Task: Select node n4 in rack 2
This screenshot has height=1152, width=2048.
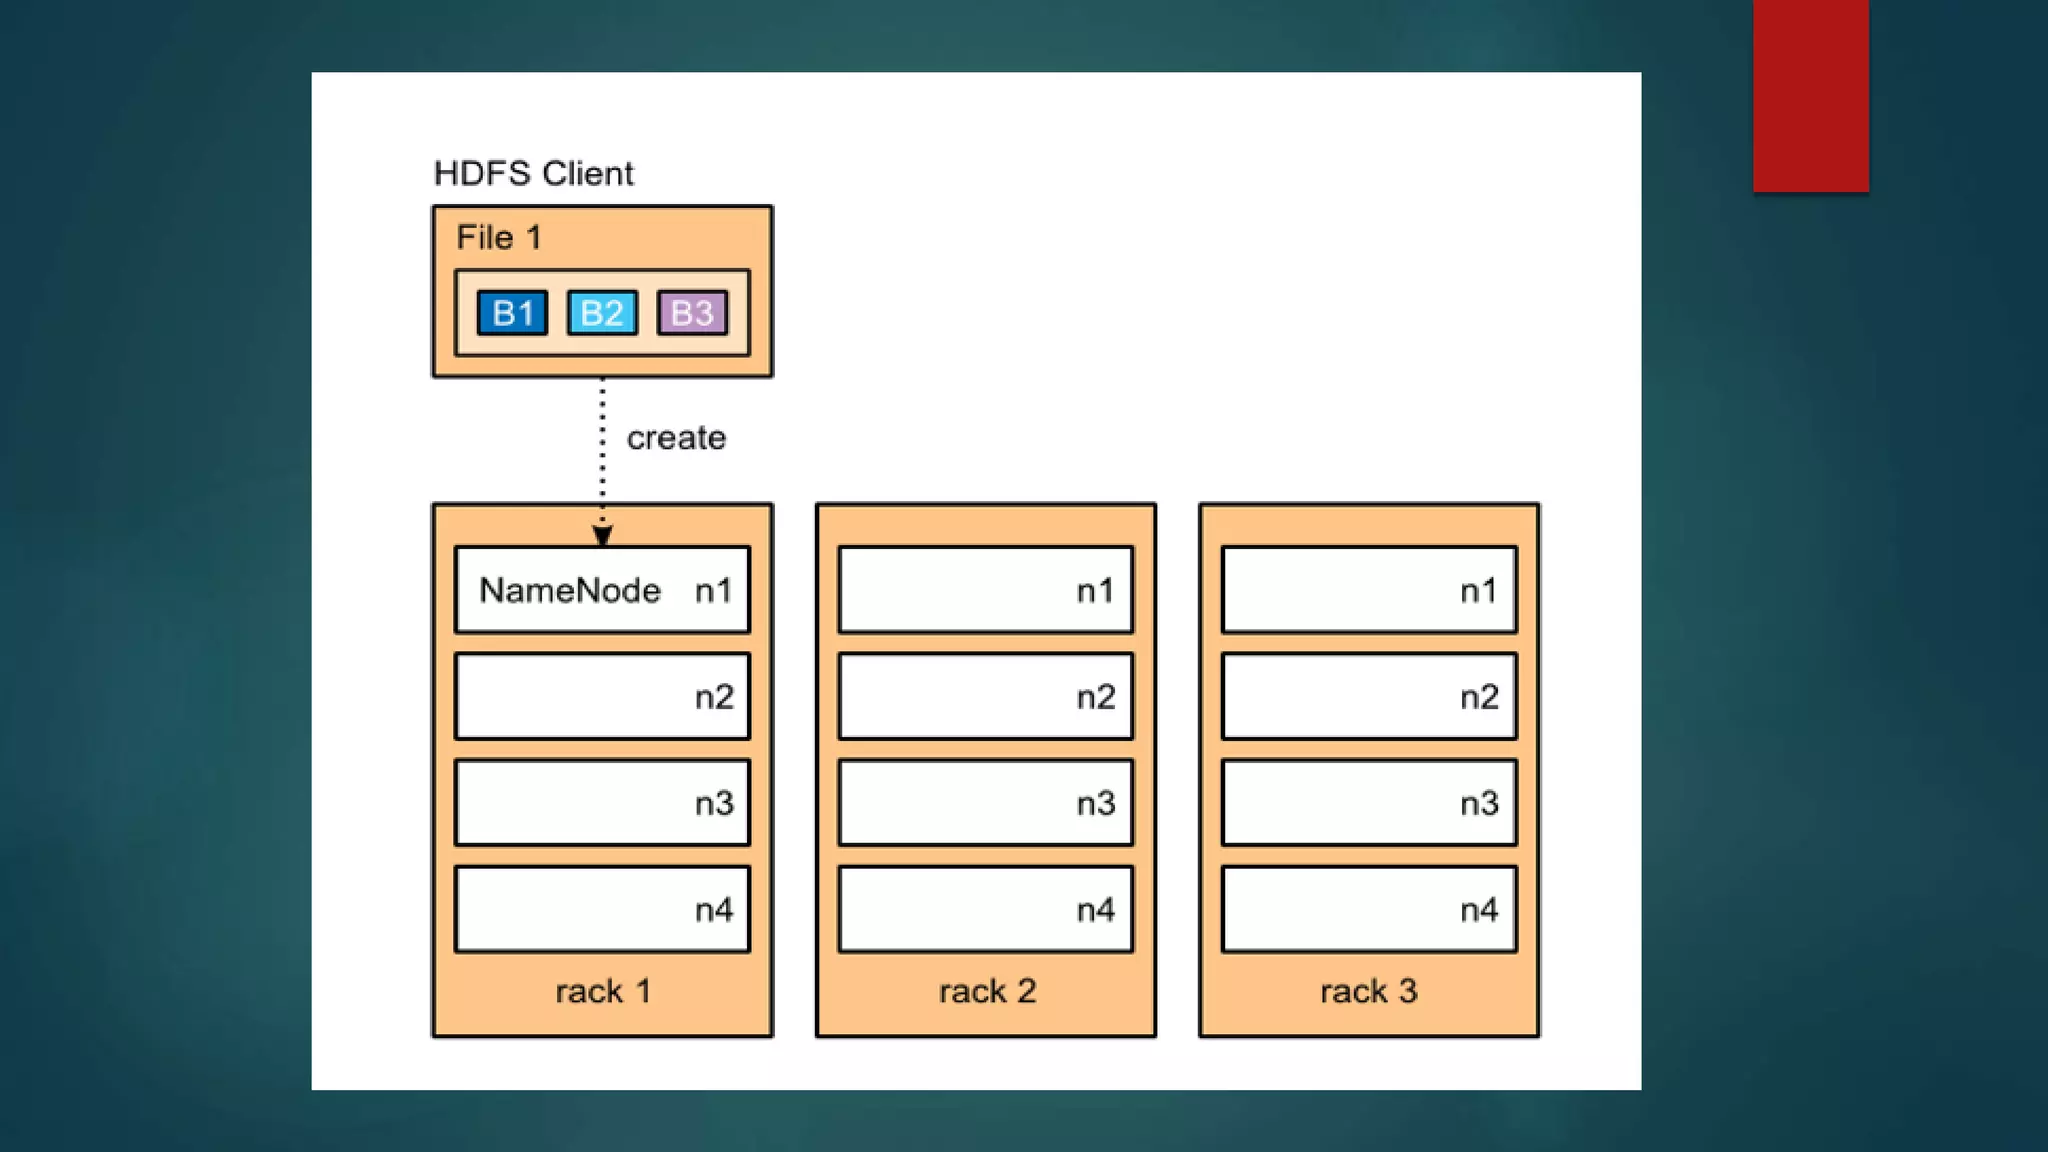Action: [985, 909]
